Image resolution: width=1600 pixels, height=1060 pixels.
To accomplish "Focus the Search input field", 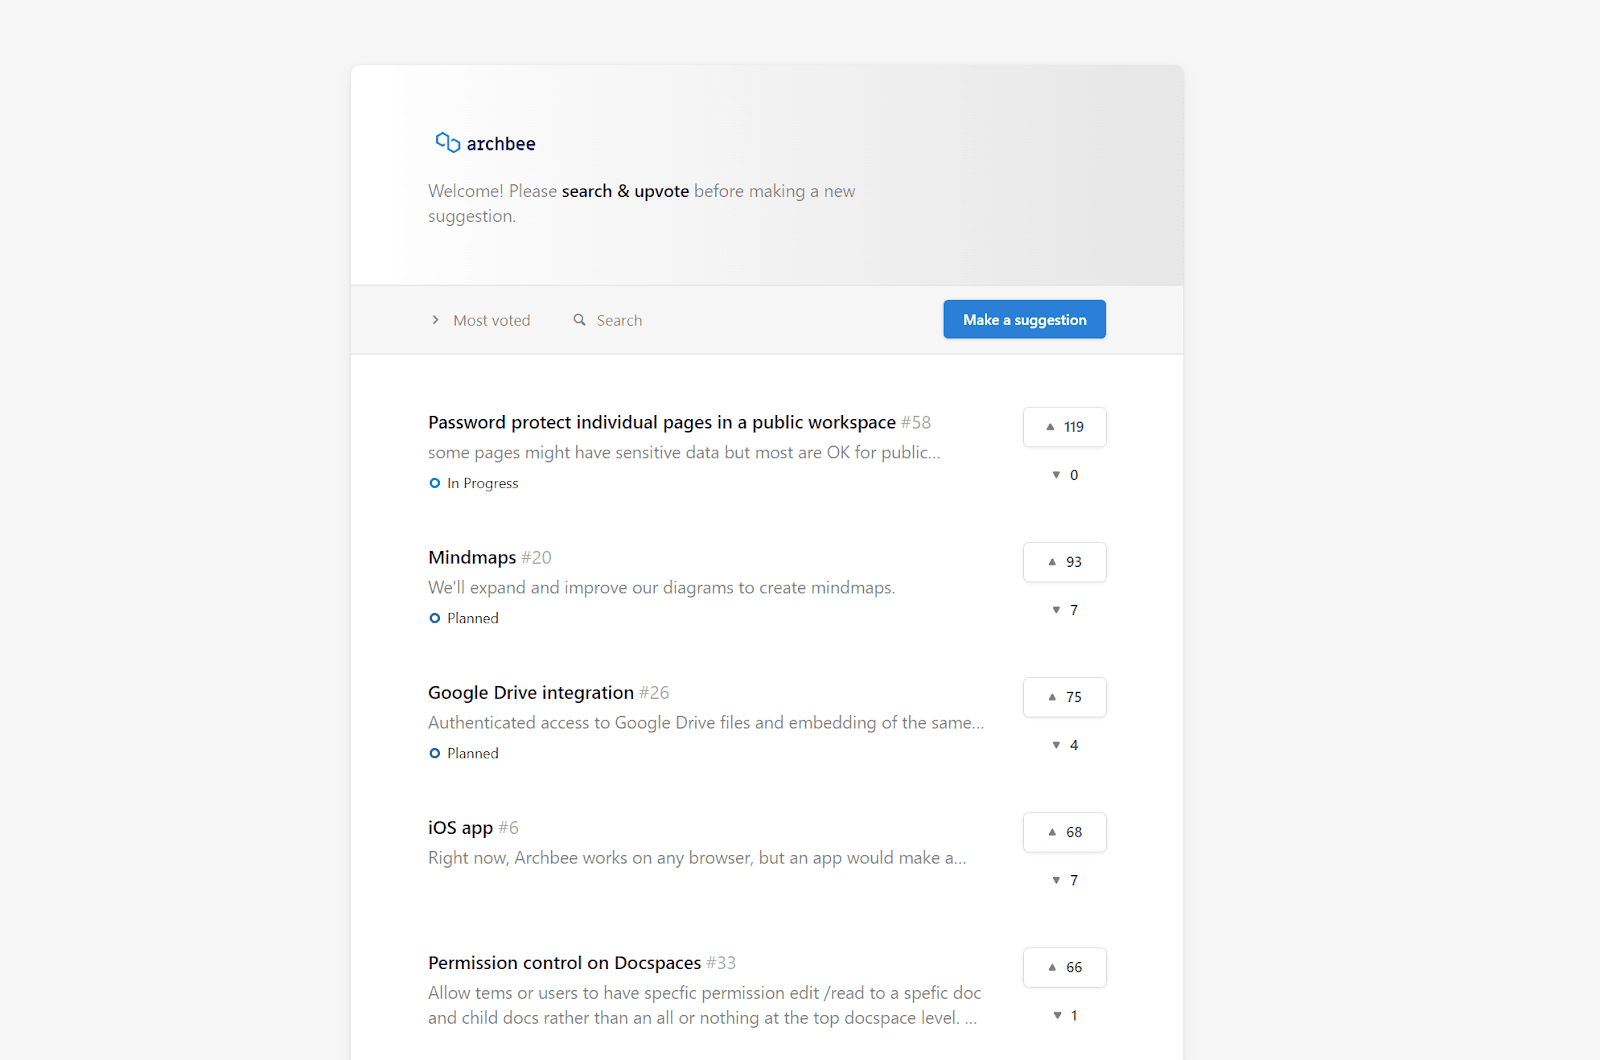I will [x=620, y=320].
